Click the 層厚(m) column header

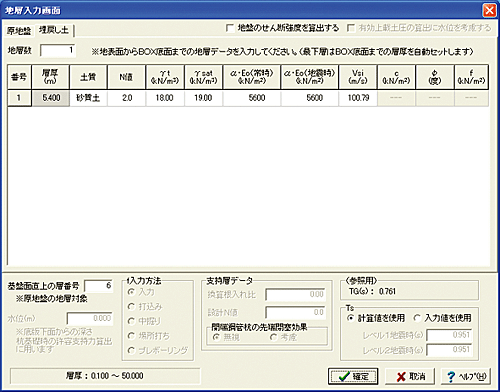[51, 77]
